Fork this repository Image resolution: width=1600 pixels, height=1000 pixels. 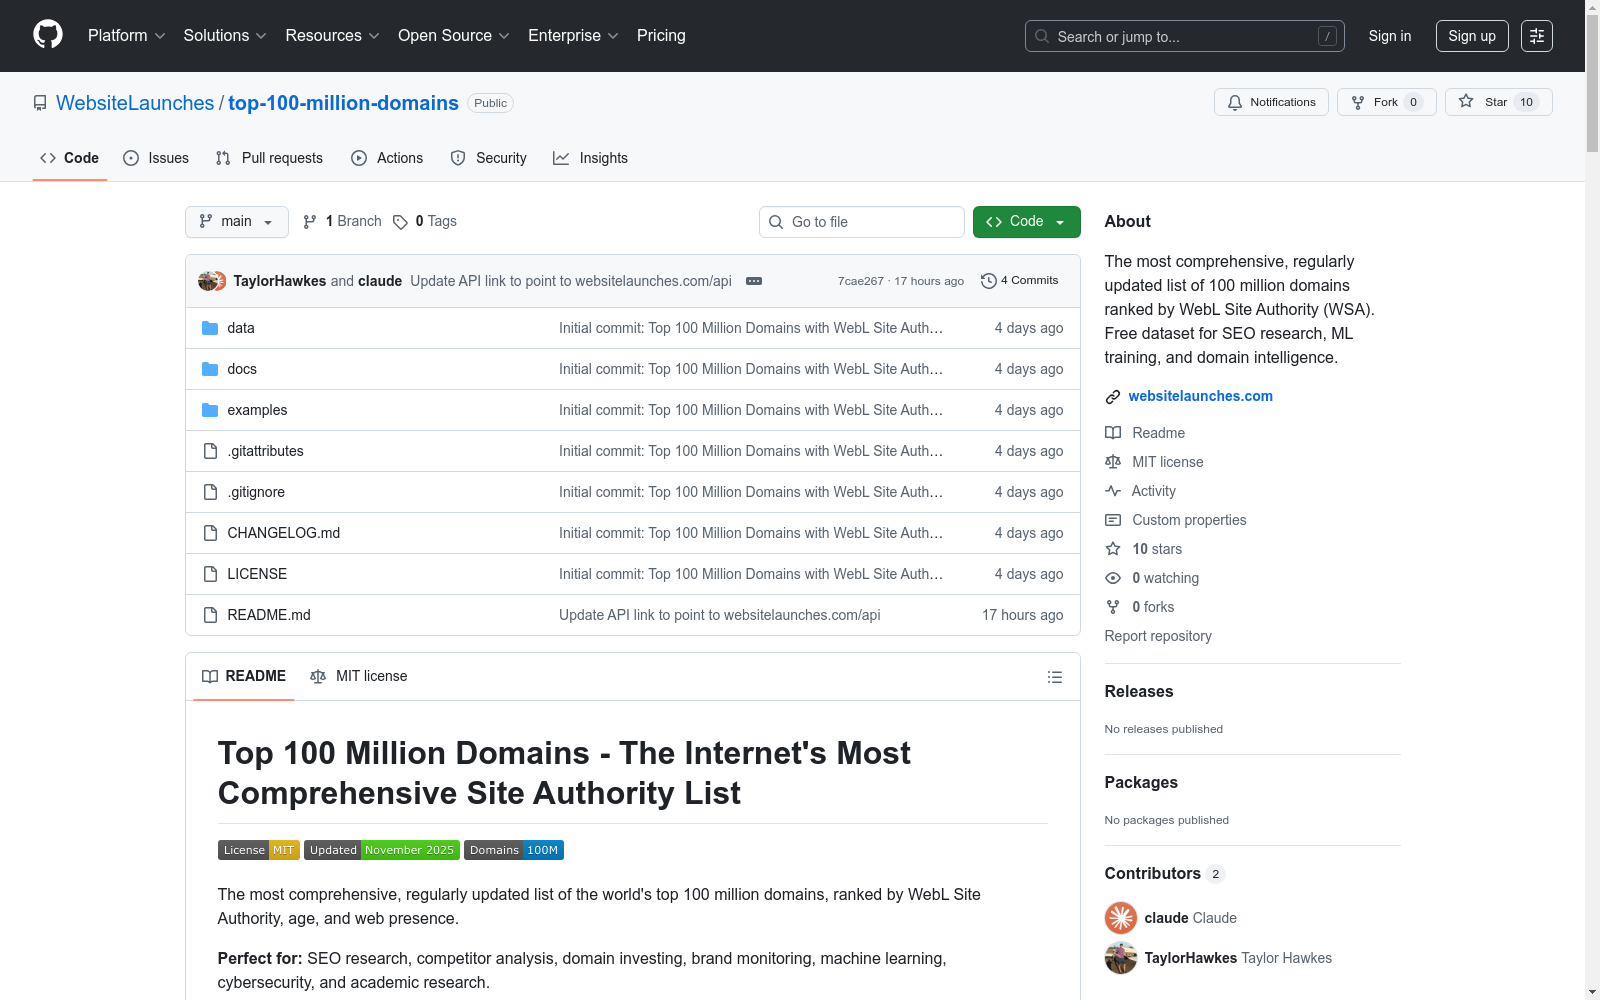[x=1387, y=102]
